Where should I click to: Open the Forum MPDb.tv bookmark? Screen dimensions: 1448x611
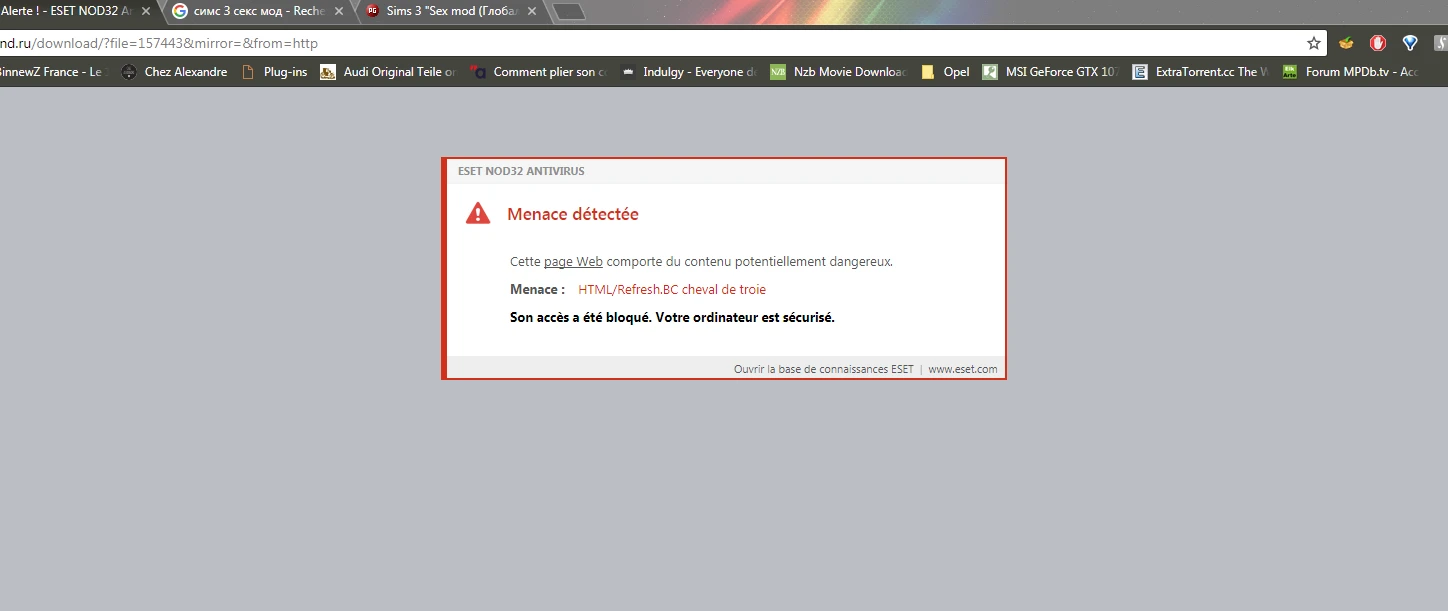point(1350,72)
